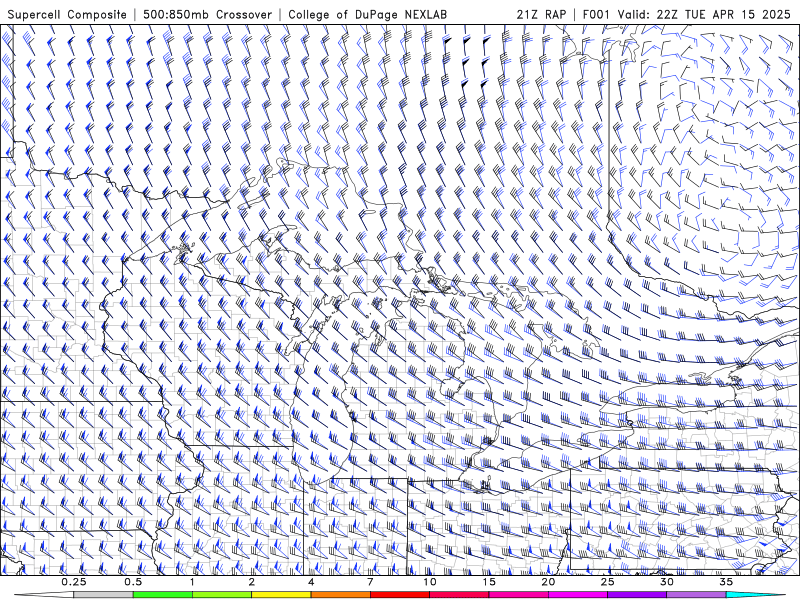Click the crimson 10–15 color bar segment
Image resolution: width=800 pixels, height=600 pixels.
459,595
